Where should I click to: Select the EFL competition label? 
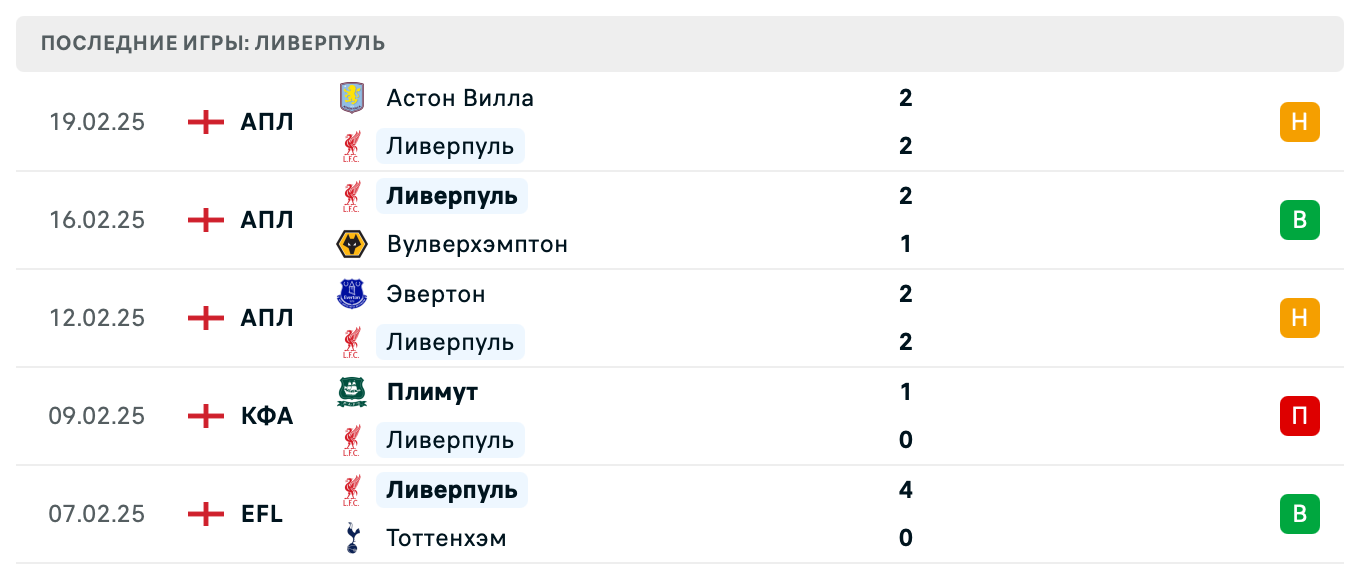263,514
